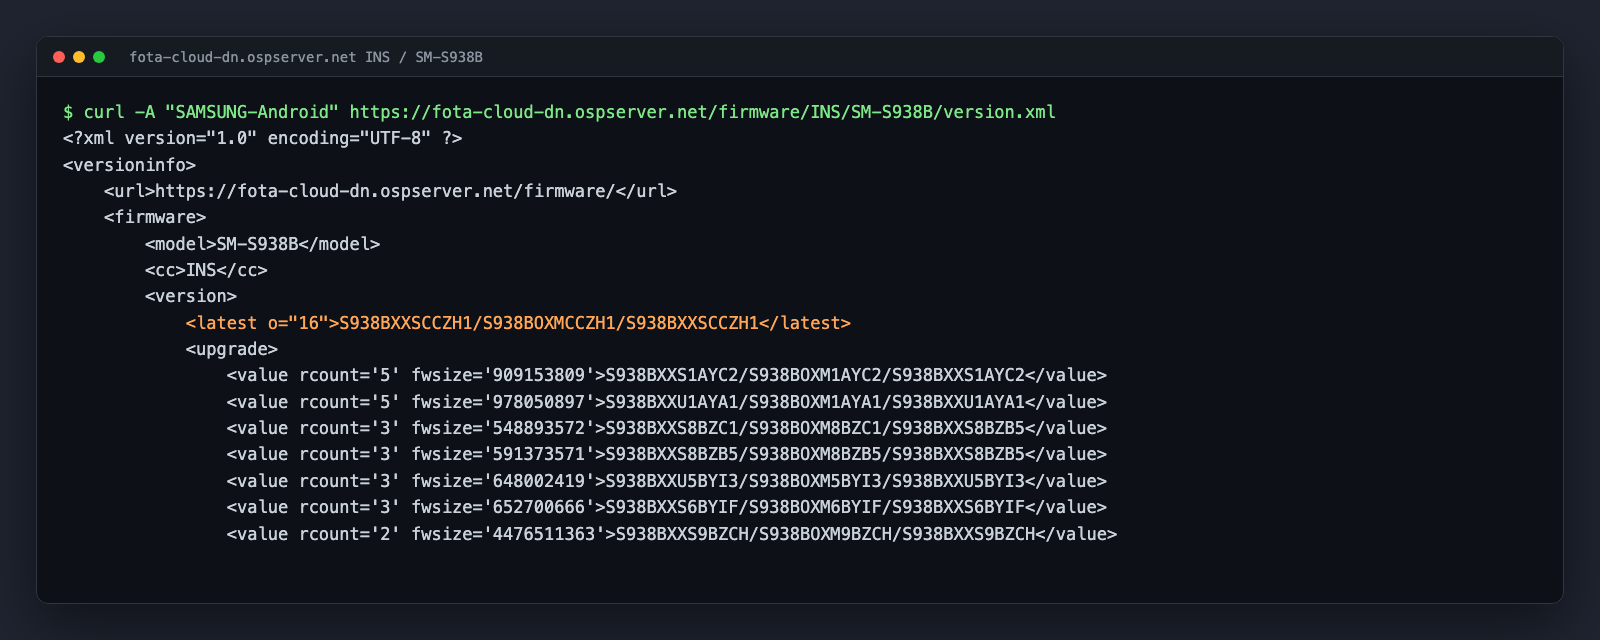Click the green maximize window dot
This screenshot has height=640, width=1600.
click(99, 57)
